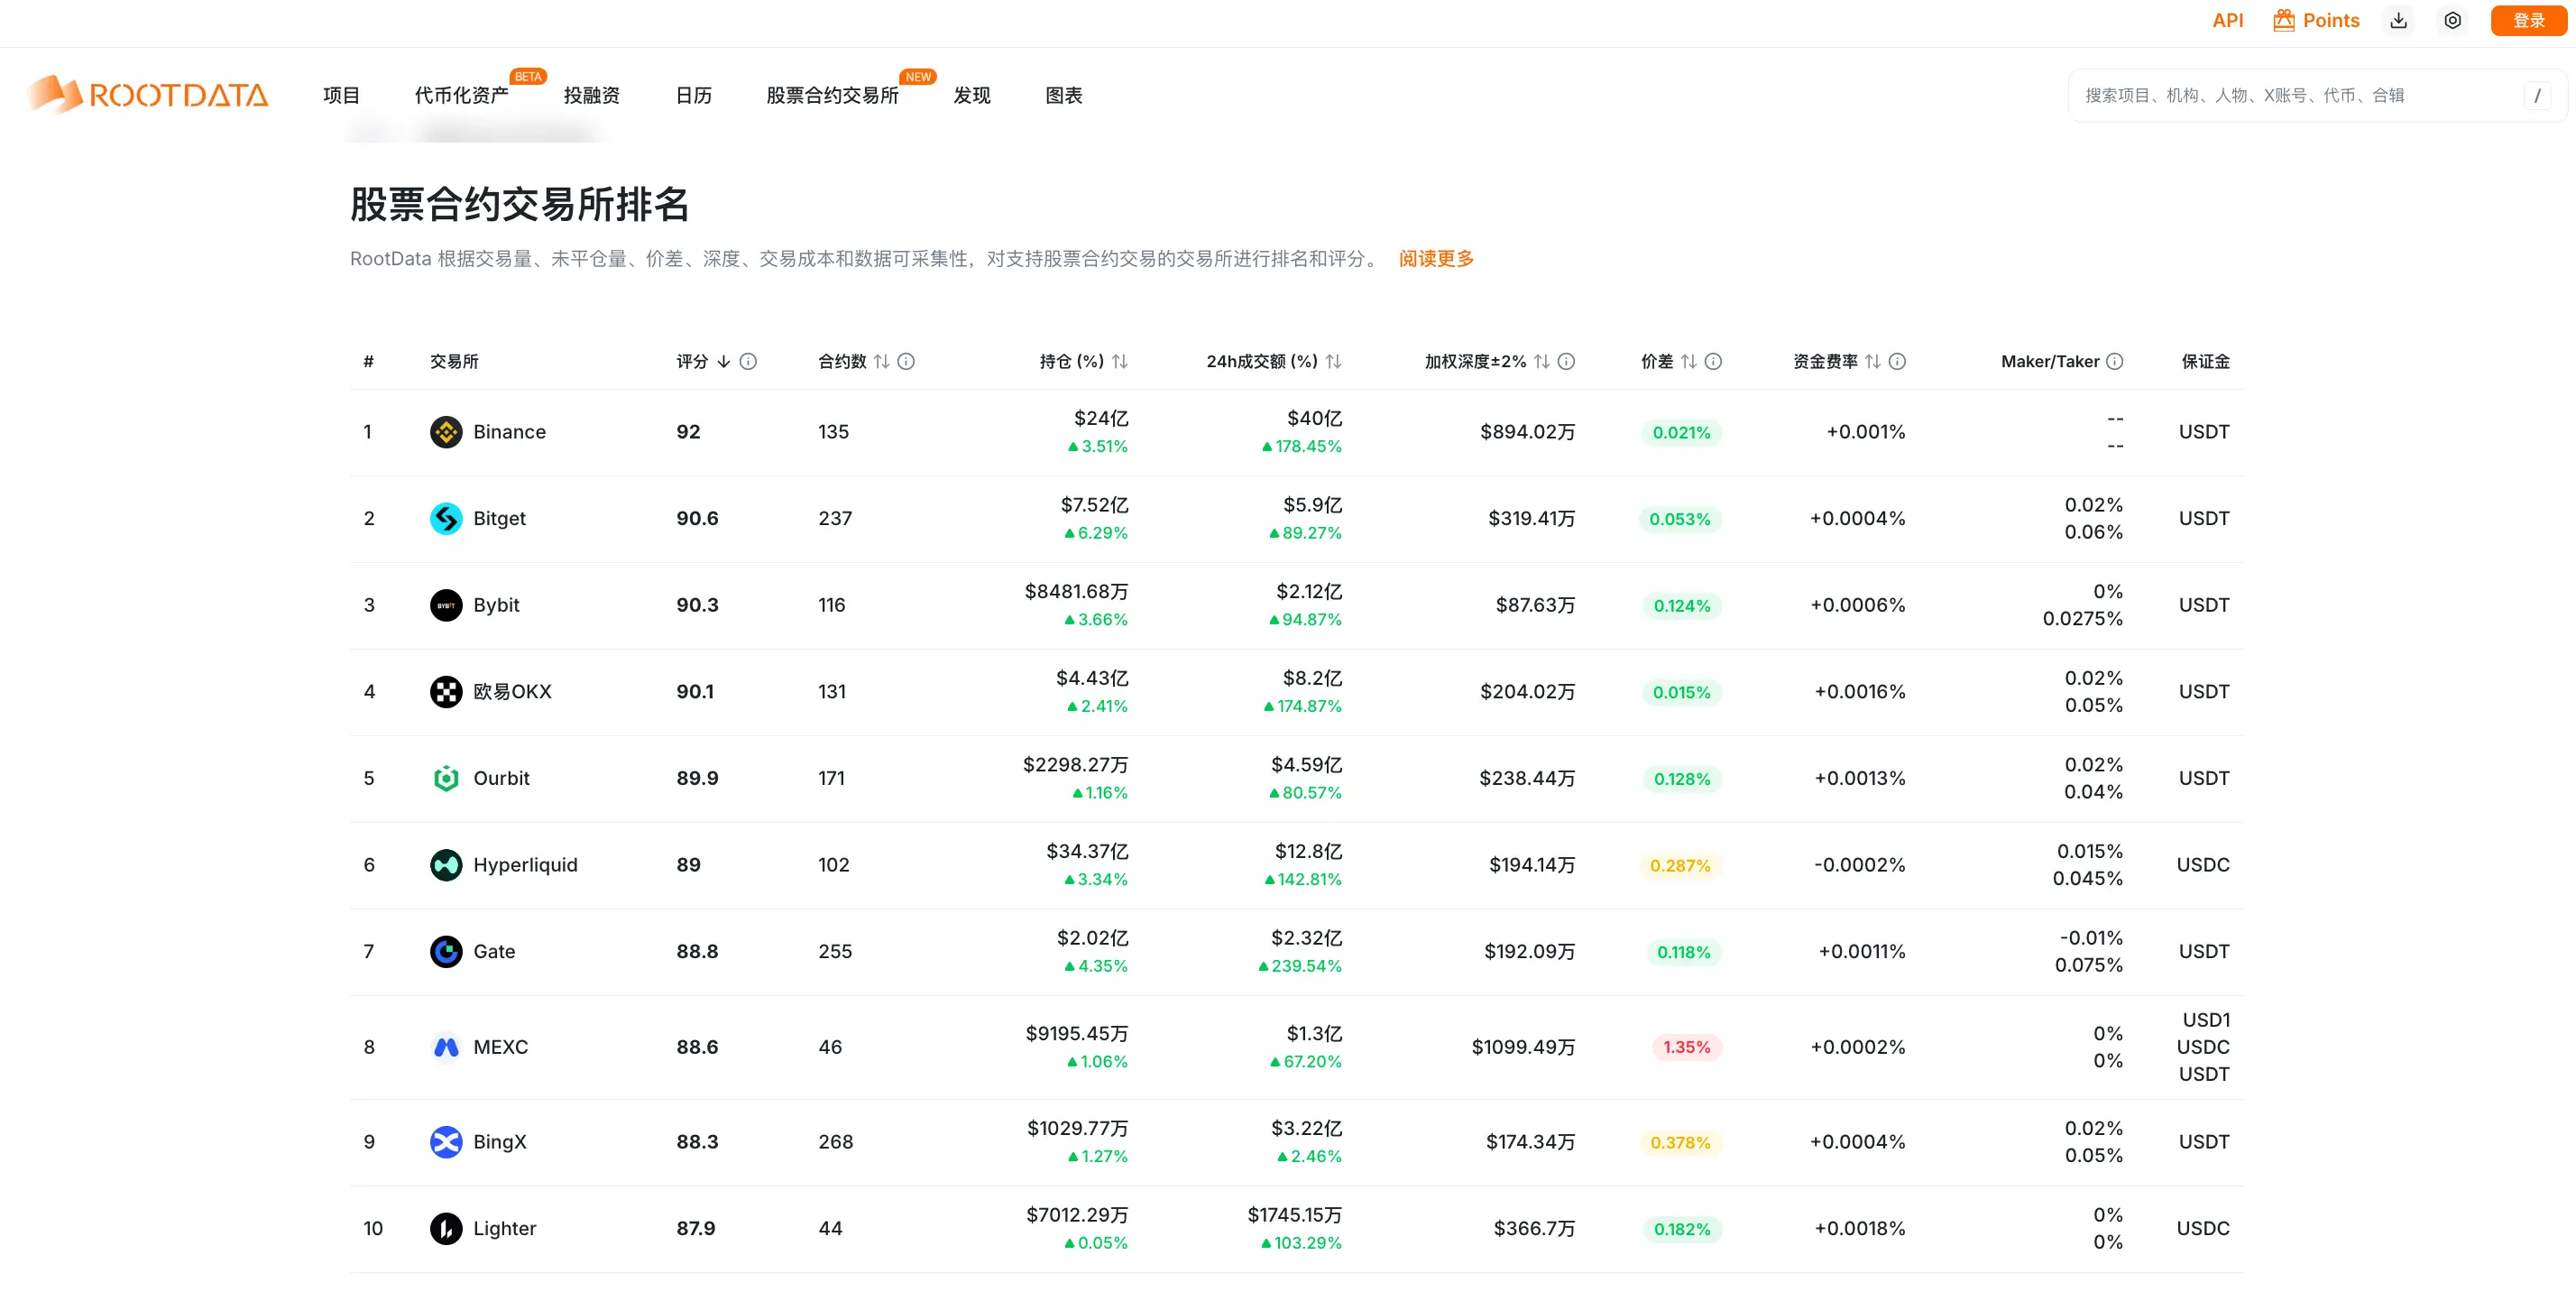Open the Points link

pos(2330,20)
